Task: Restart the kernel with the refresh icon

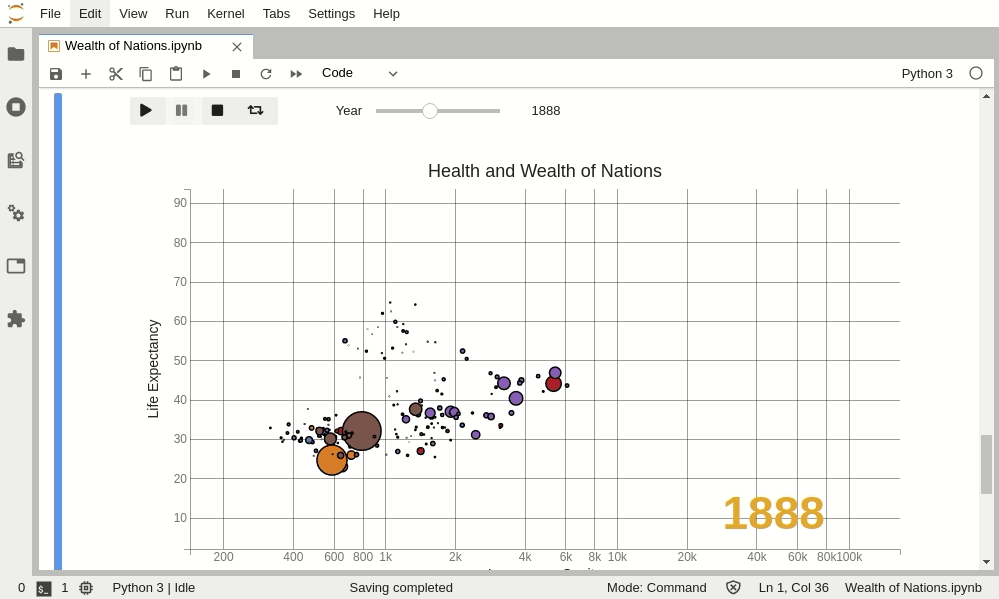Action: tap(266, 73)
